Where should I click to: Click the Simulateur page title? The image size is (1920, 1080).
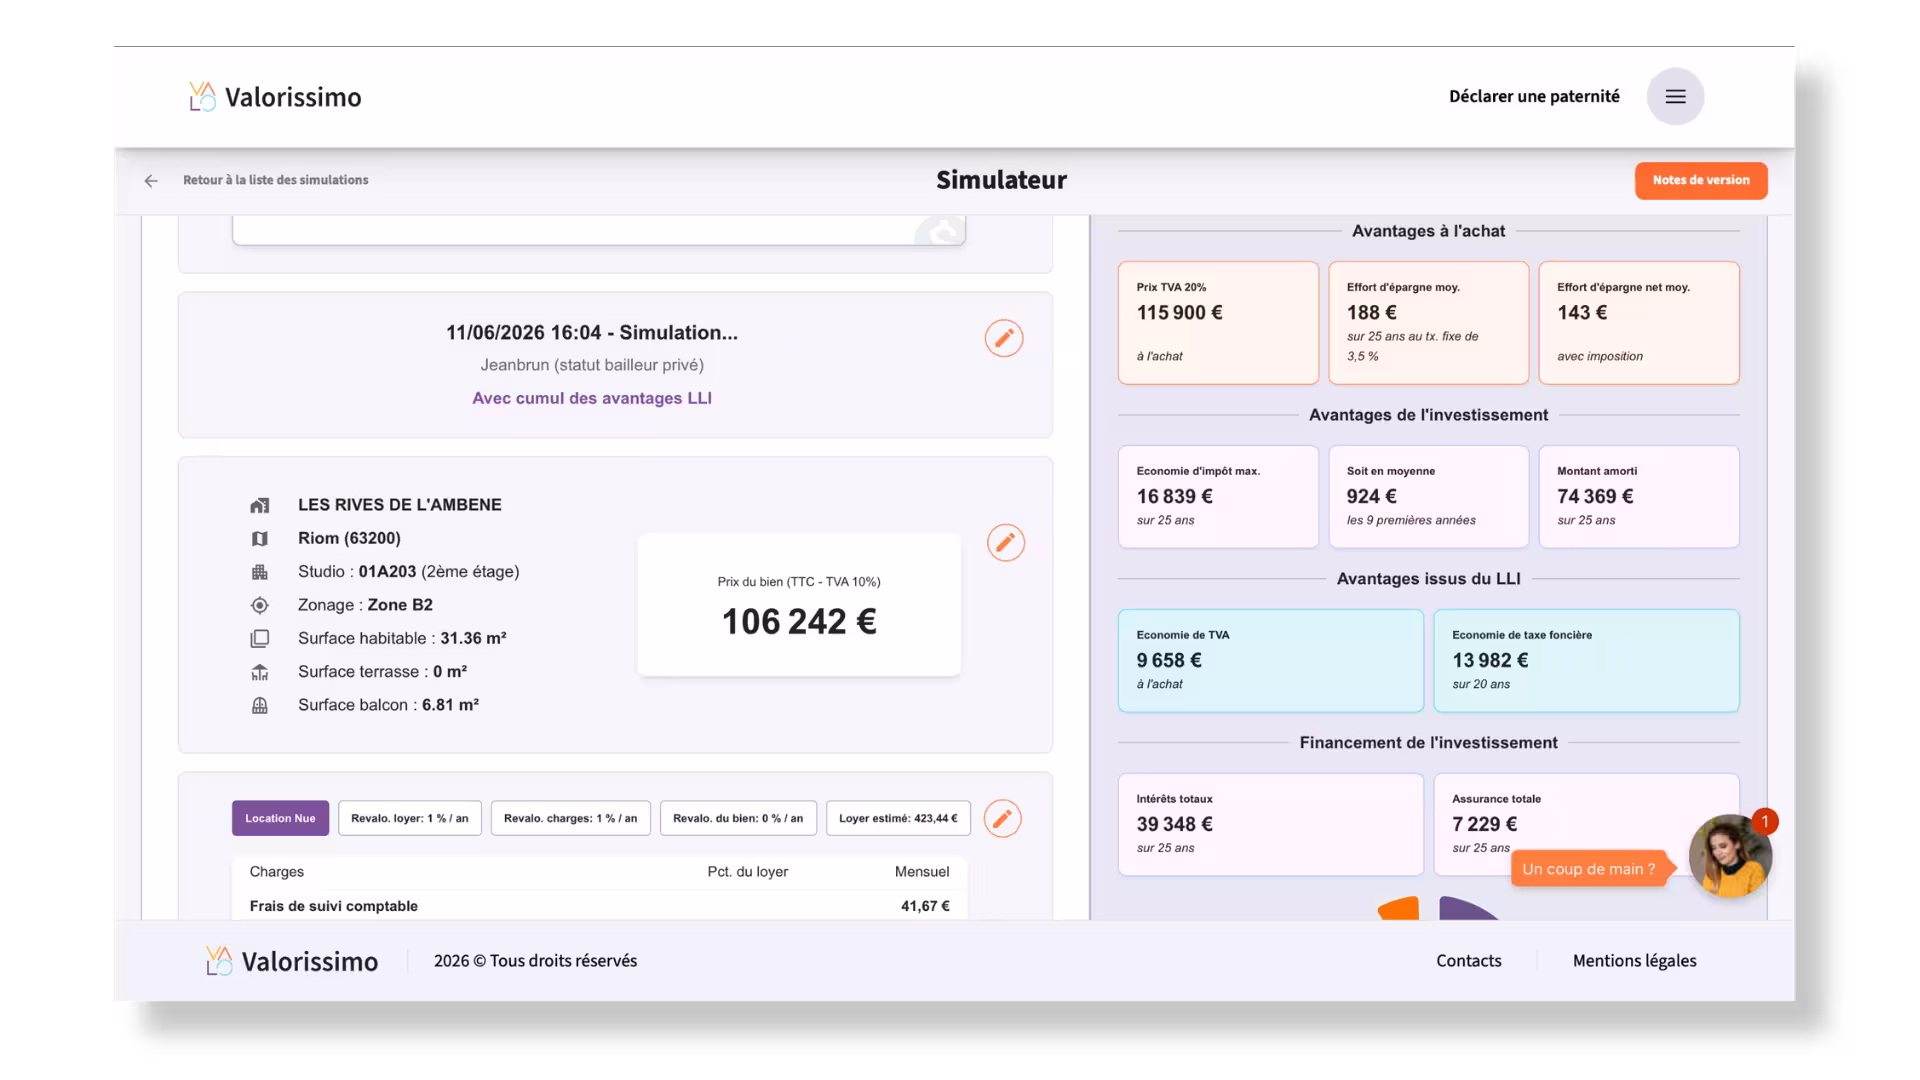tap(1001, 180)
